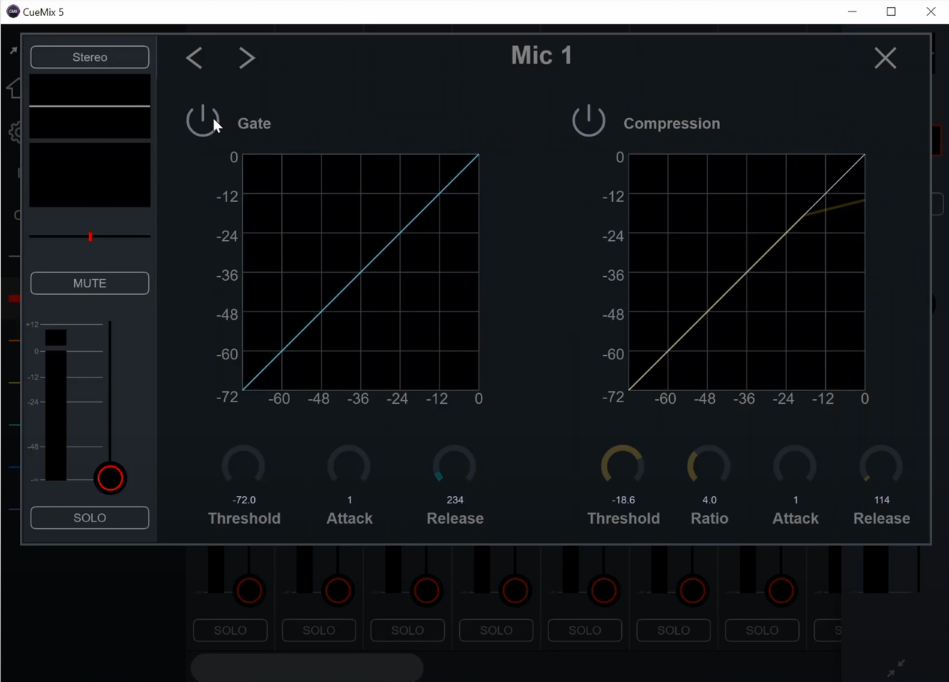This screenshot has width=949, height=682.
Task: Close the Mic 1 dynamics panel
Action: point(885,58)
